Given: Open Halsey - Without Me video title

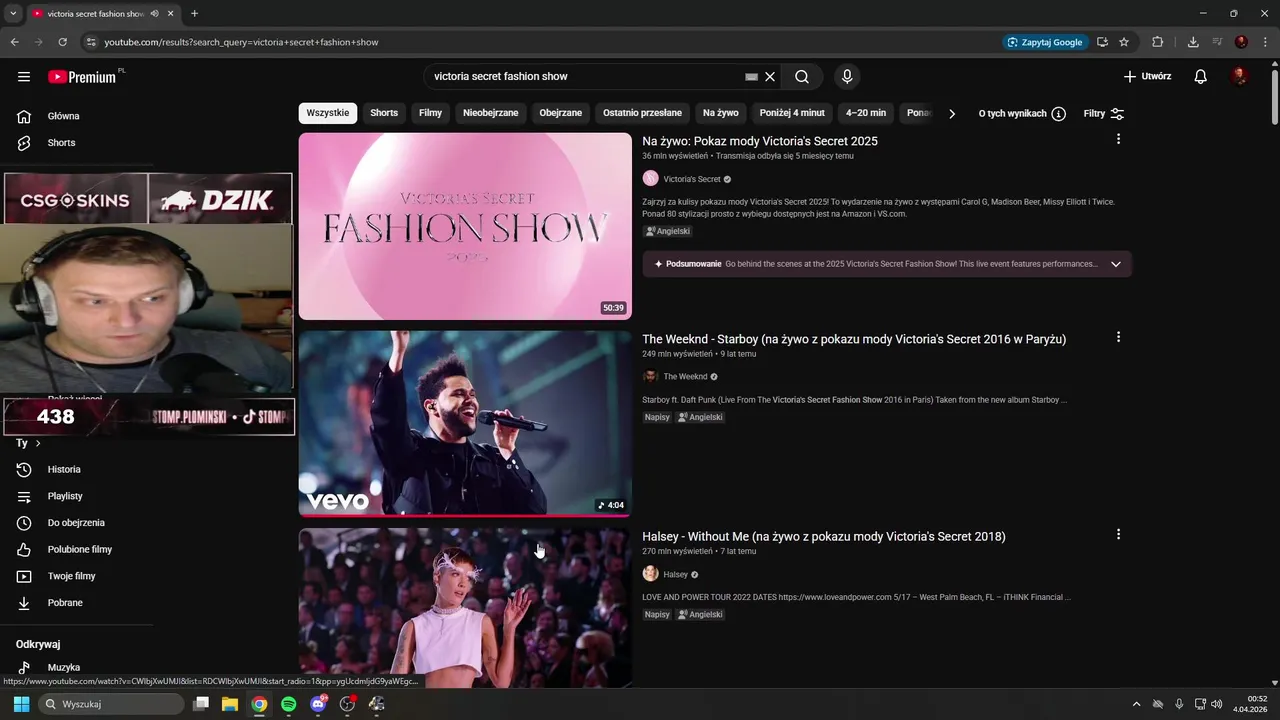Looking at the screenshot, I should pyautogui.click(x=824, y=536).
